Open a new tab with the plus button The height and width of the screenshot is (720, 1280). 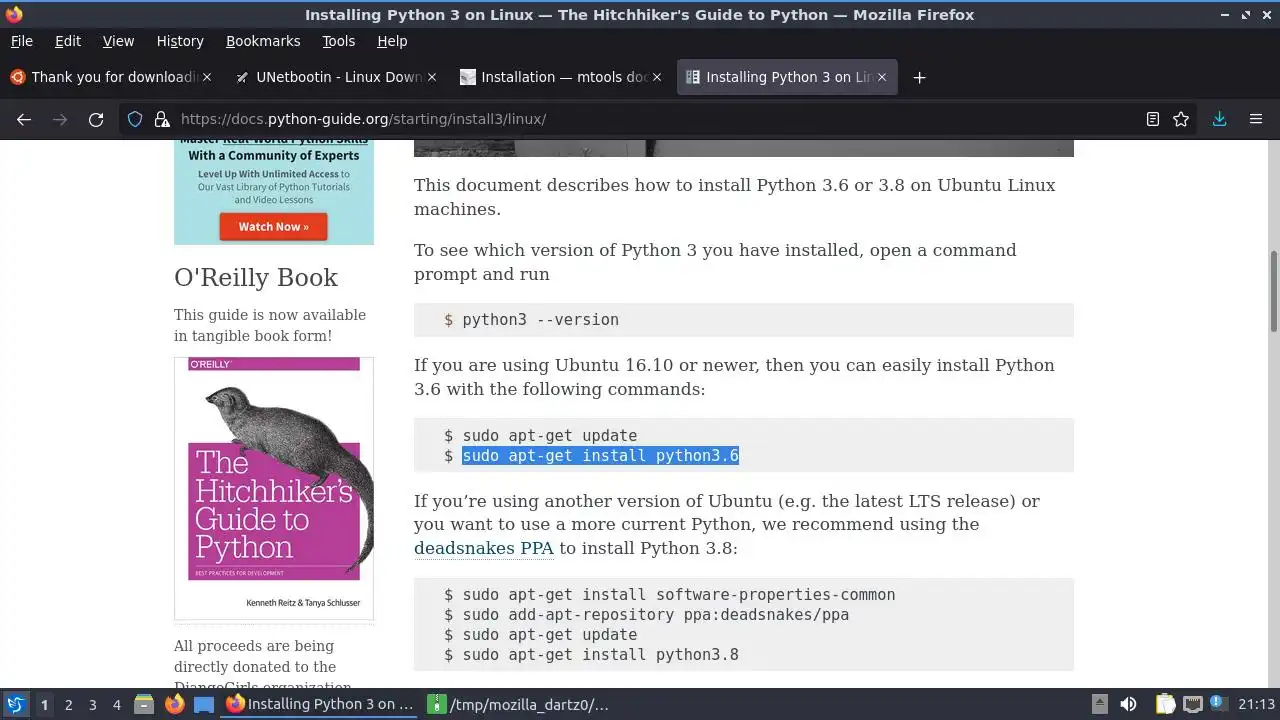coord(919,77)
